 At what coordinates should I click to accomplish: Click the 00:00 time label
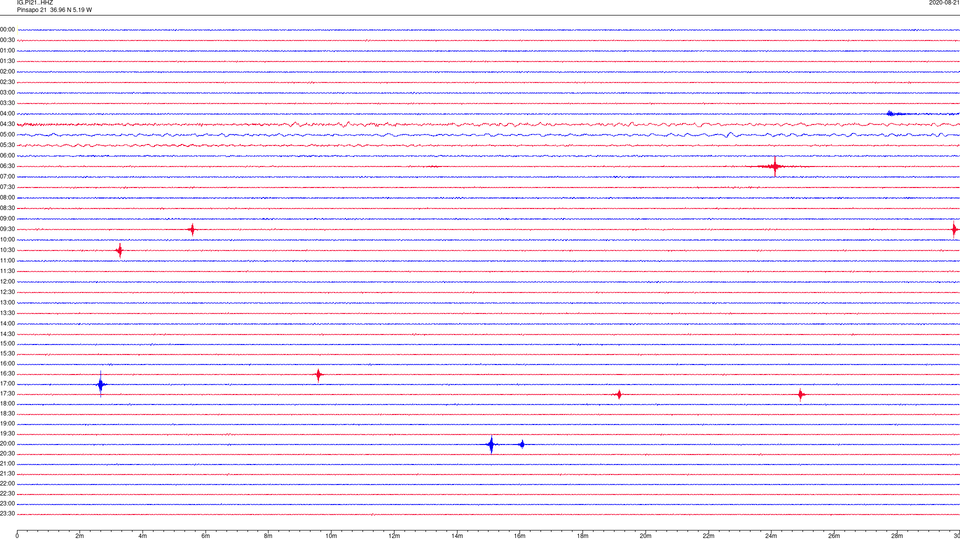7,29
